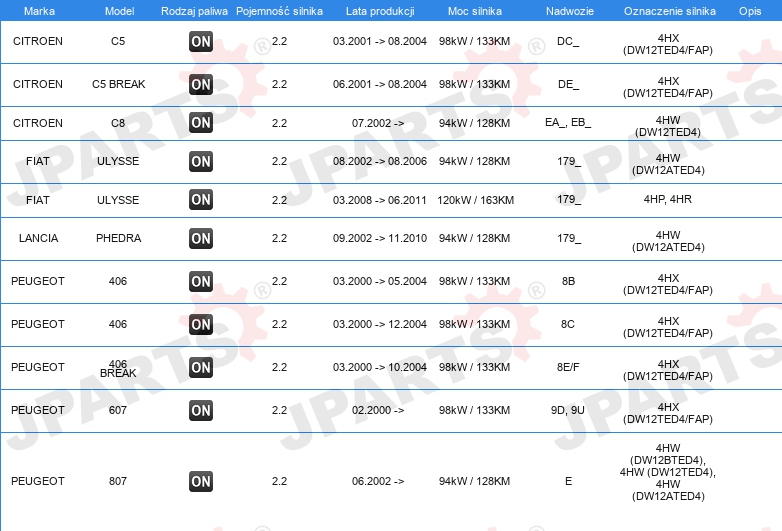Click the ON icon in Peugeot 406 8C row

(201, 325)
